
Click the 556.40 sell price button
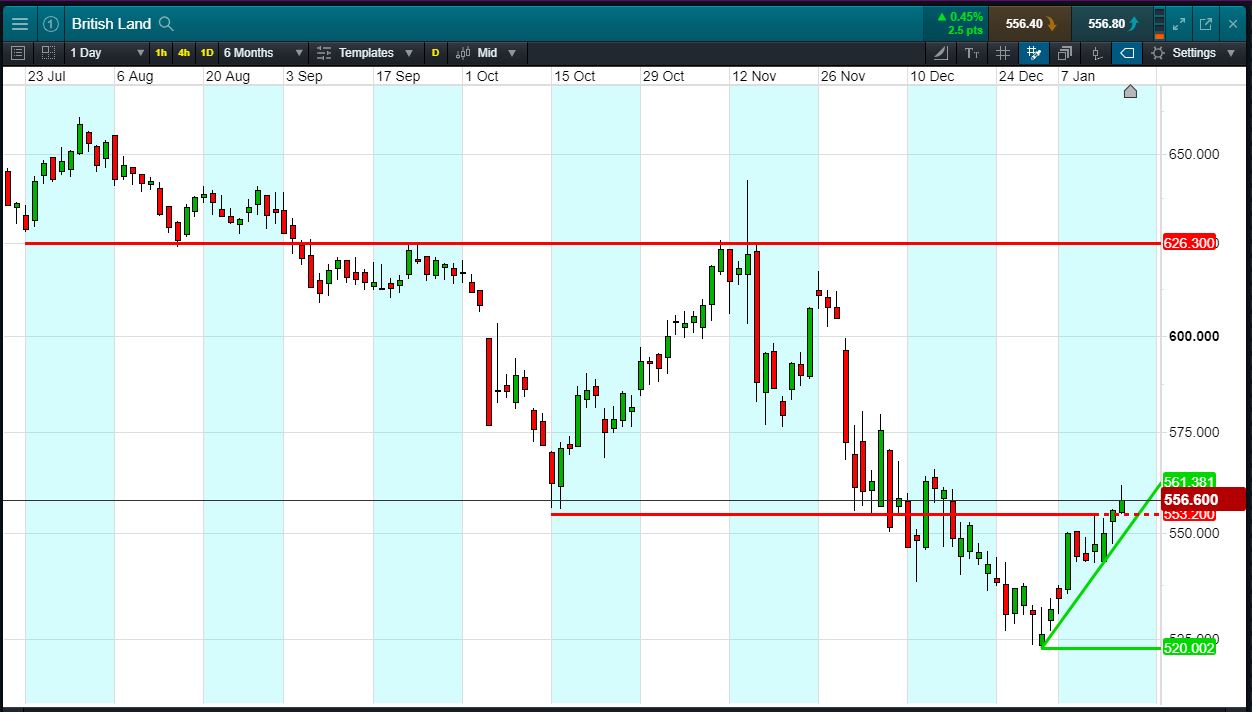[x=1029, y=23]
